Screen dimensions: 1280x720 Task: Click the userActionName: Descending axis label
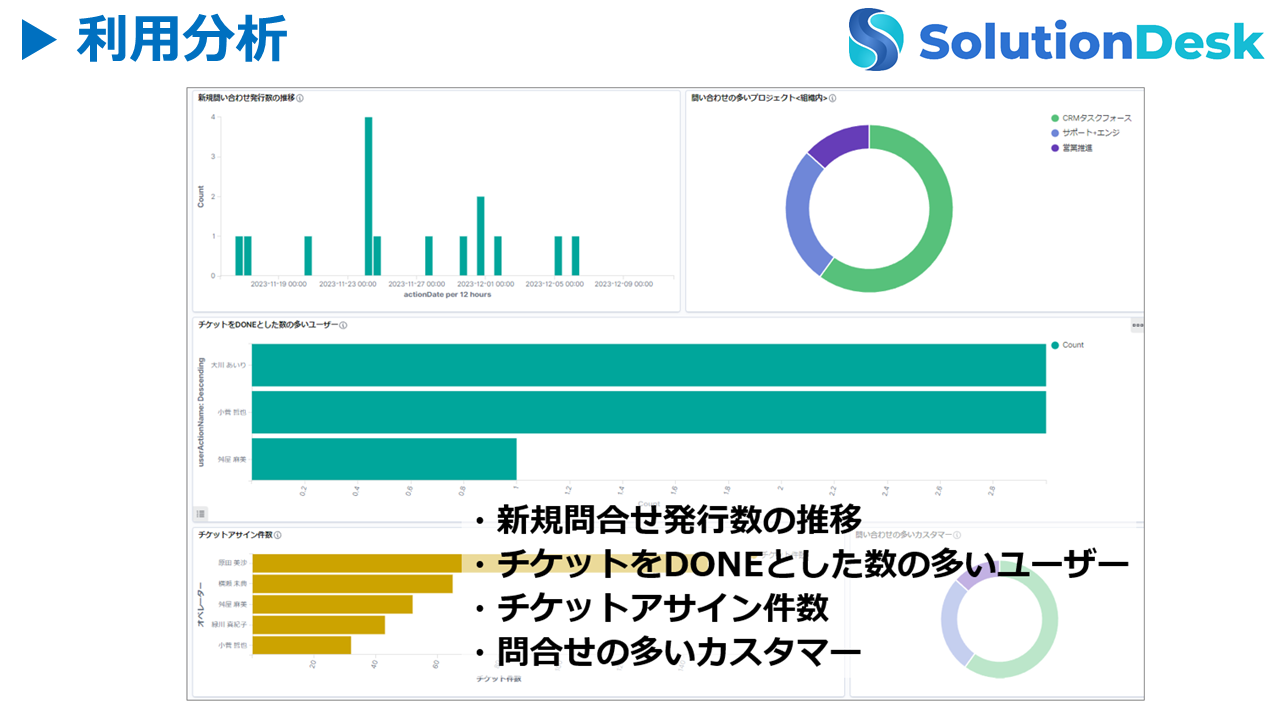(201, 412)
